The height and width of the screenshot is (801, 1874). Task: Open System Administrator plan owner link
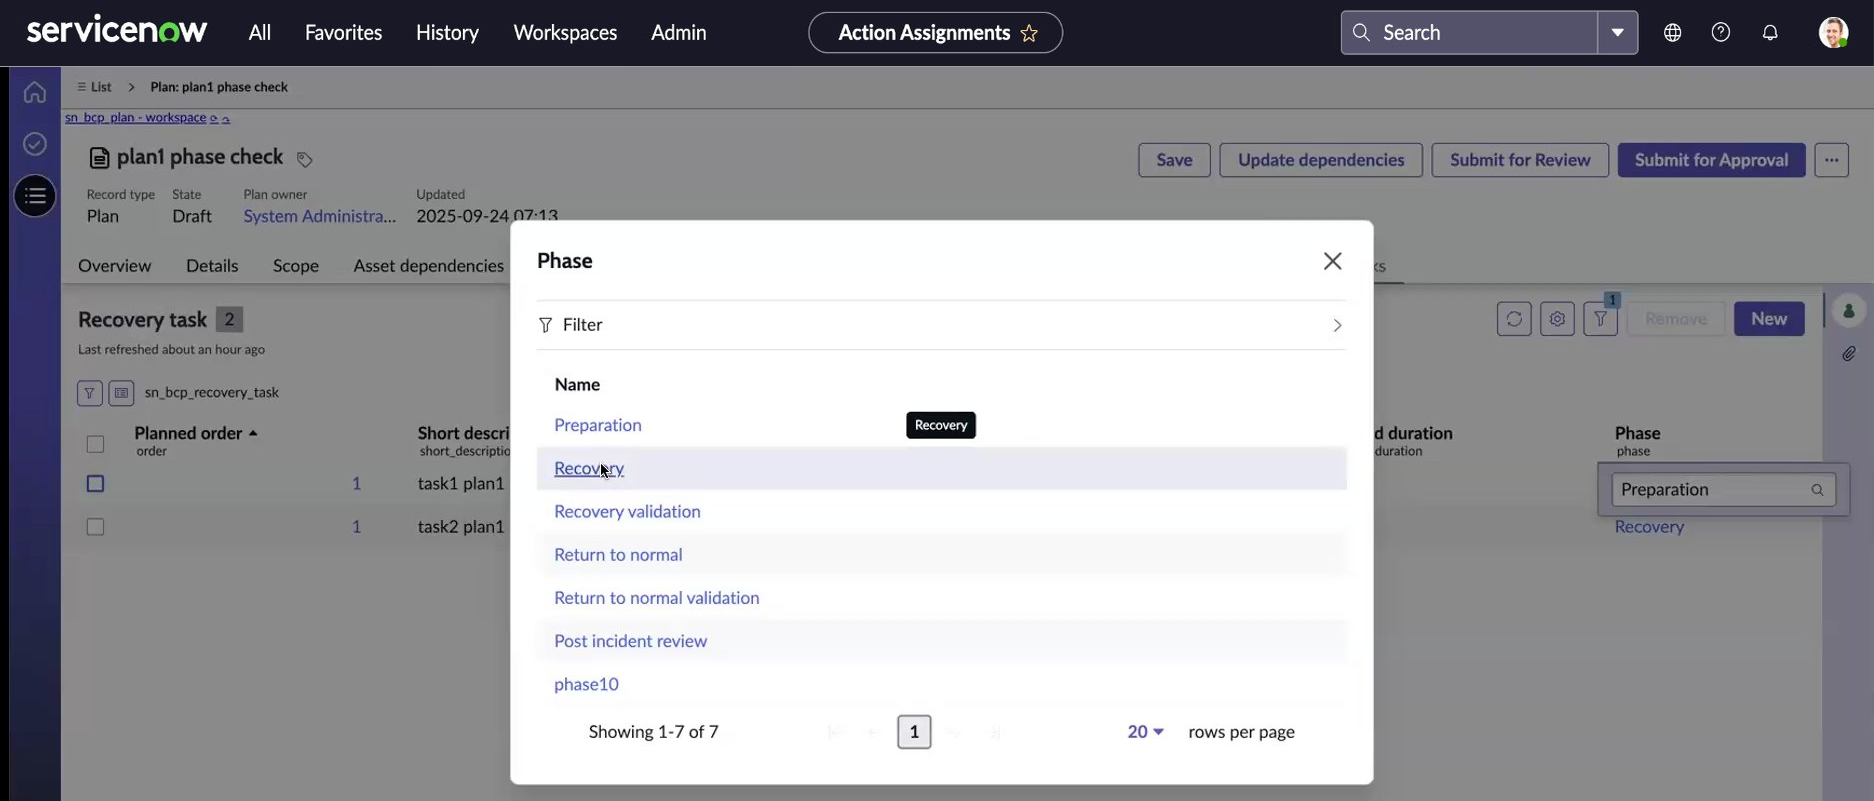[319, 216]
